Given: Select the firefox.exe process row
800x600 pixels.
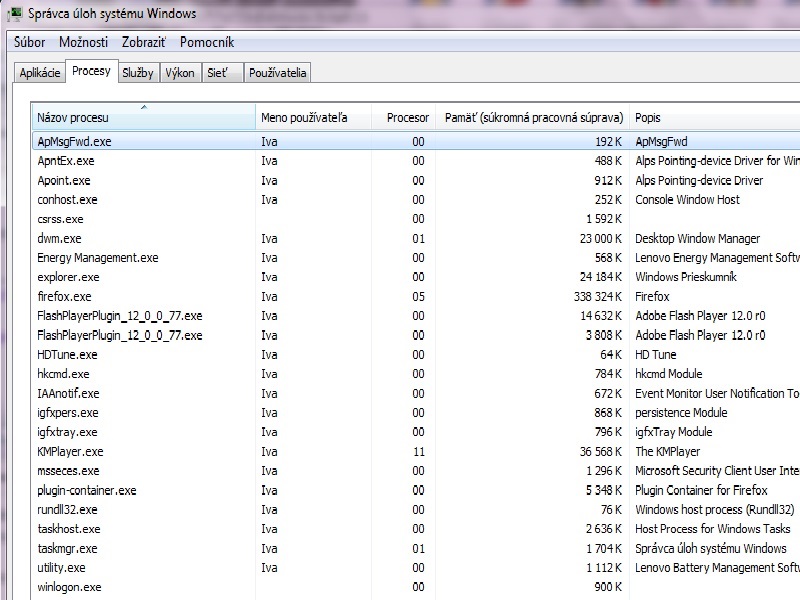Looking at the screenshot, I should 64,297.
